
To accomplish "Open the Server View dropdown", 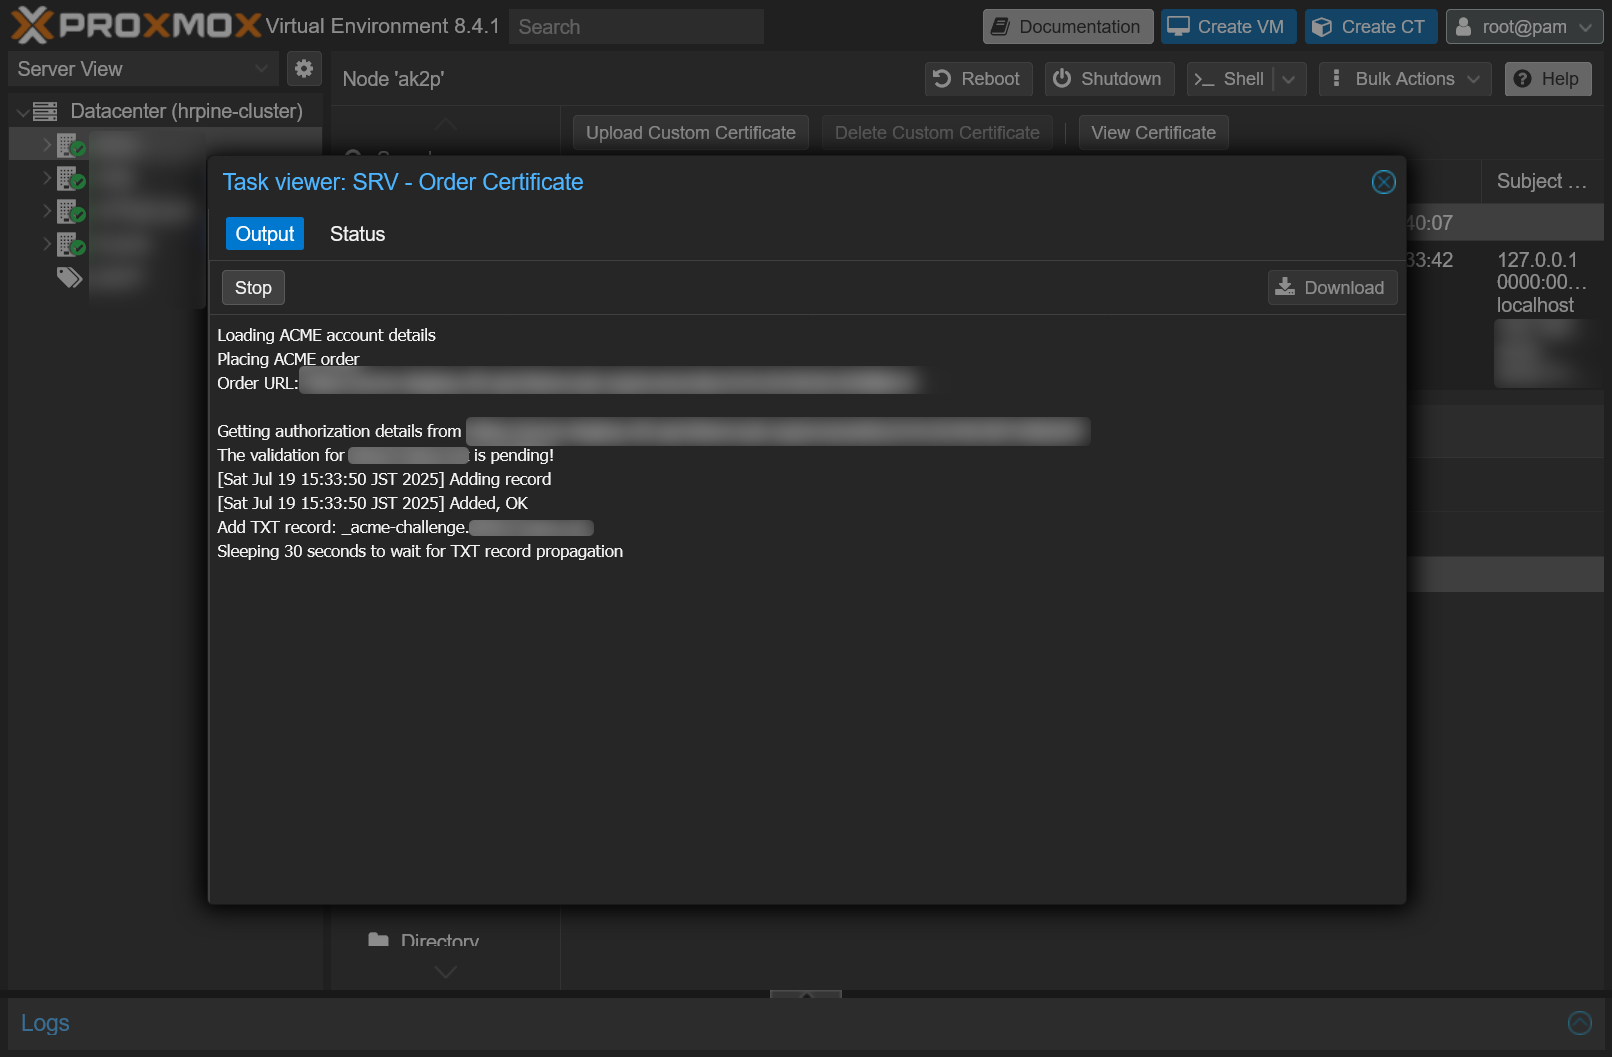I will click(143, 69).
